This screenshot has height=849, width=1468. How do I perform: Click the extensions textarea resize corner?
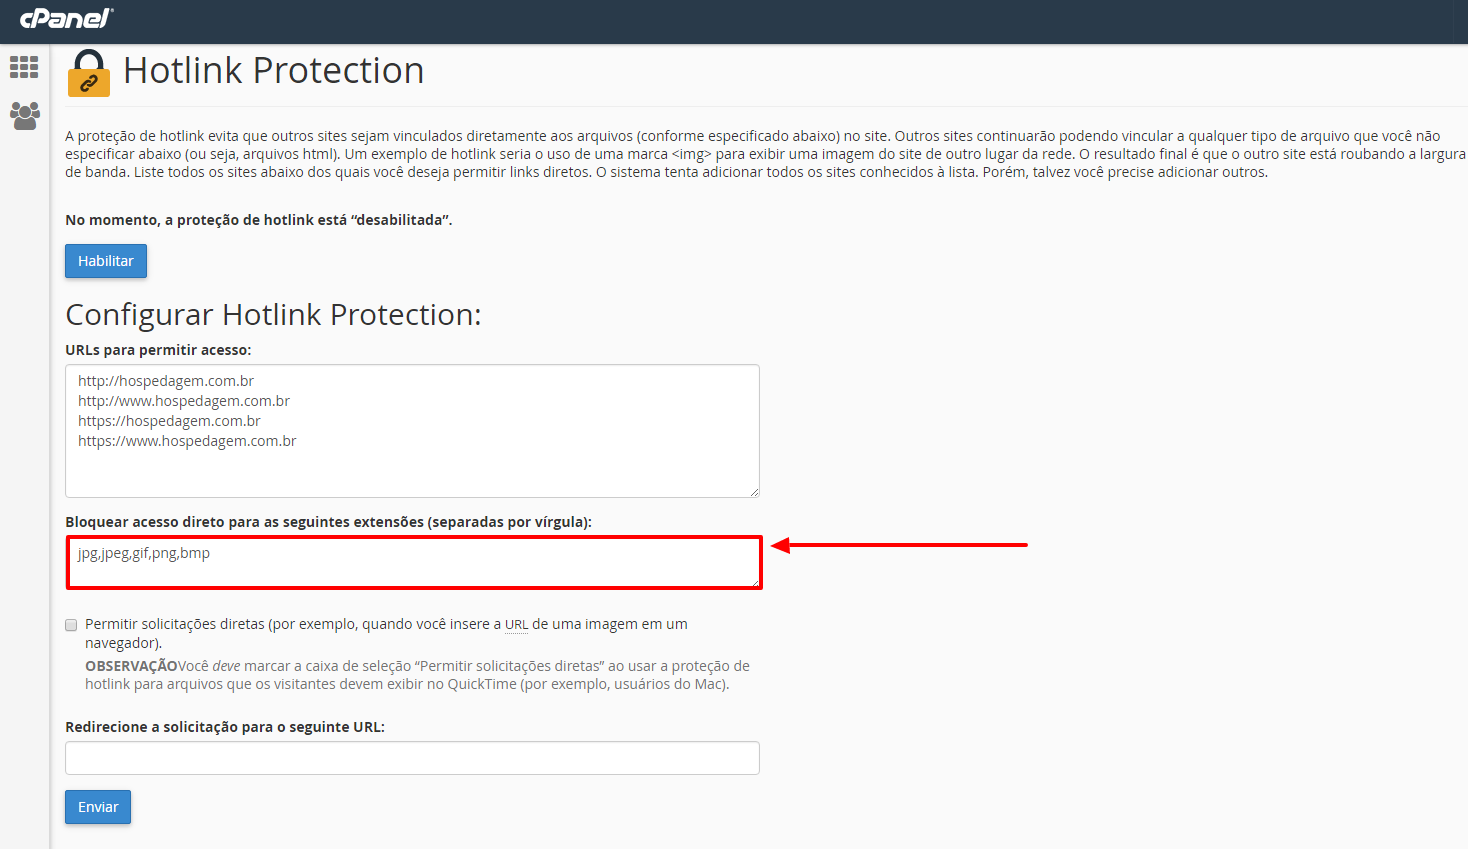click(755, 581)
